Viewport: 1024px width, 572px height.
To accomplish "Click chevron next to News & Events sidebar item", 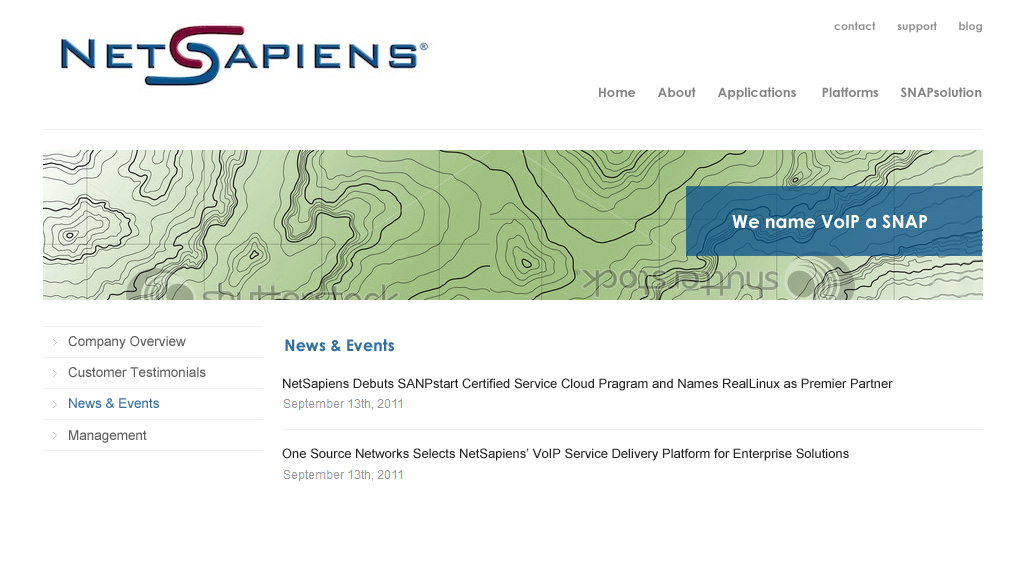I will (x=55, y=404).
